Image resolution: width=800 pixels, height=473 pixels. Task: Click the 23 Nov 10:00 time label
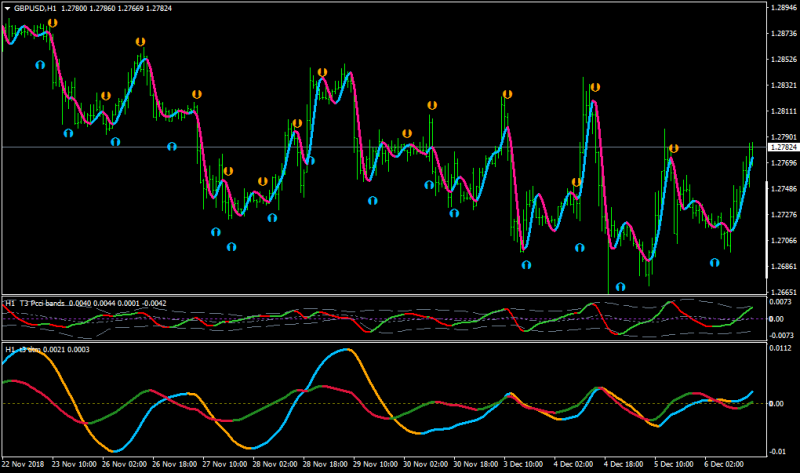point(74,464)
